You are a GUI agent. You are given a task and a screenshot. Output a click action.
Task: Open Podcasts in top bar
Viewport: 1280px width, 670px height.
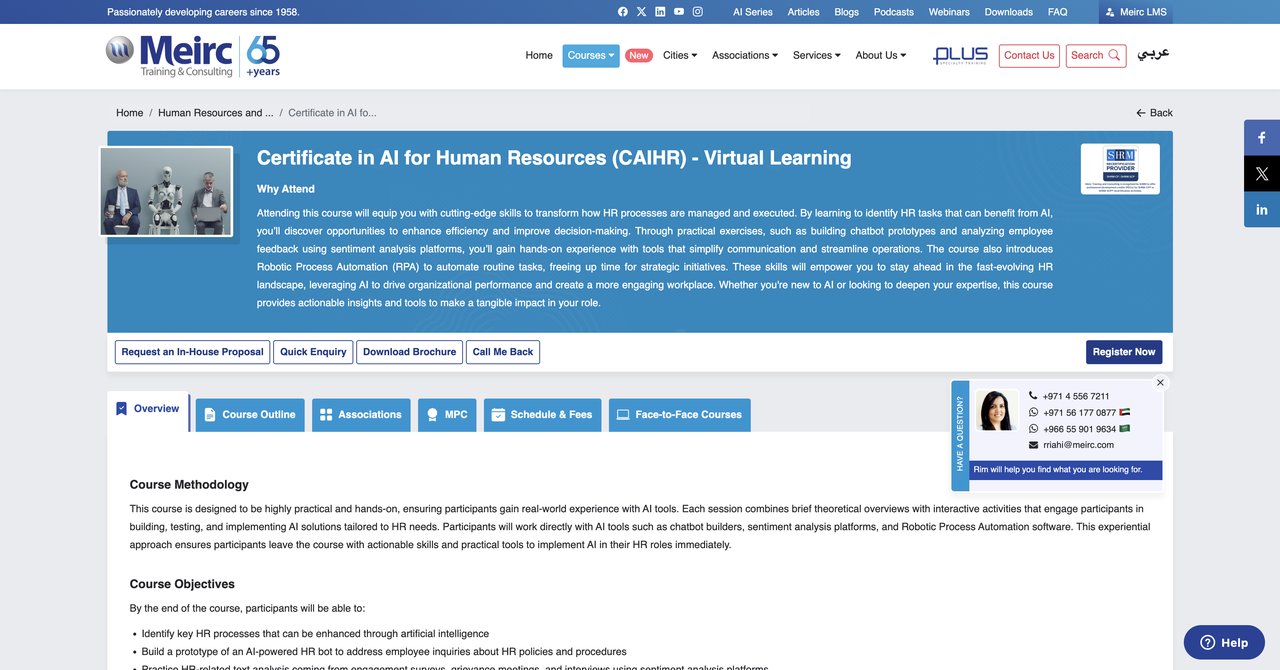894,12
